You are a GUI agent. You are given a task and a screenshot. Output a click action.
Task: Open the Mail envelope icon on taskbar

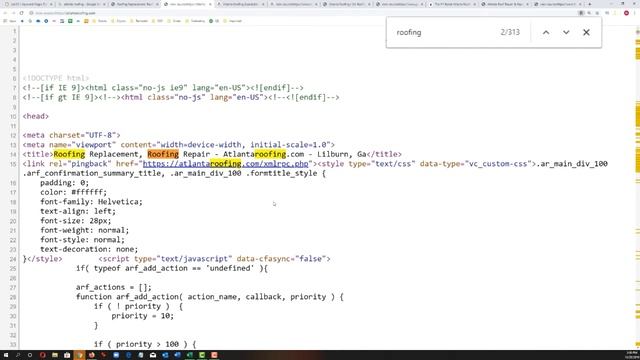click(x=153, y=355)
